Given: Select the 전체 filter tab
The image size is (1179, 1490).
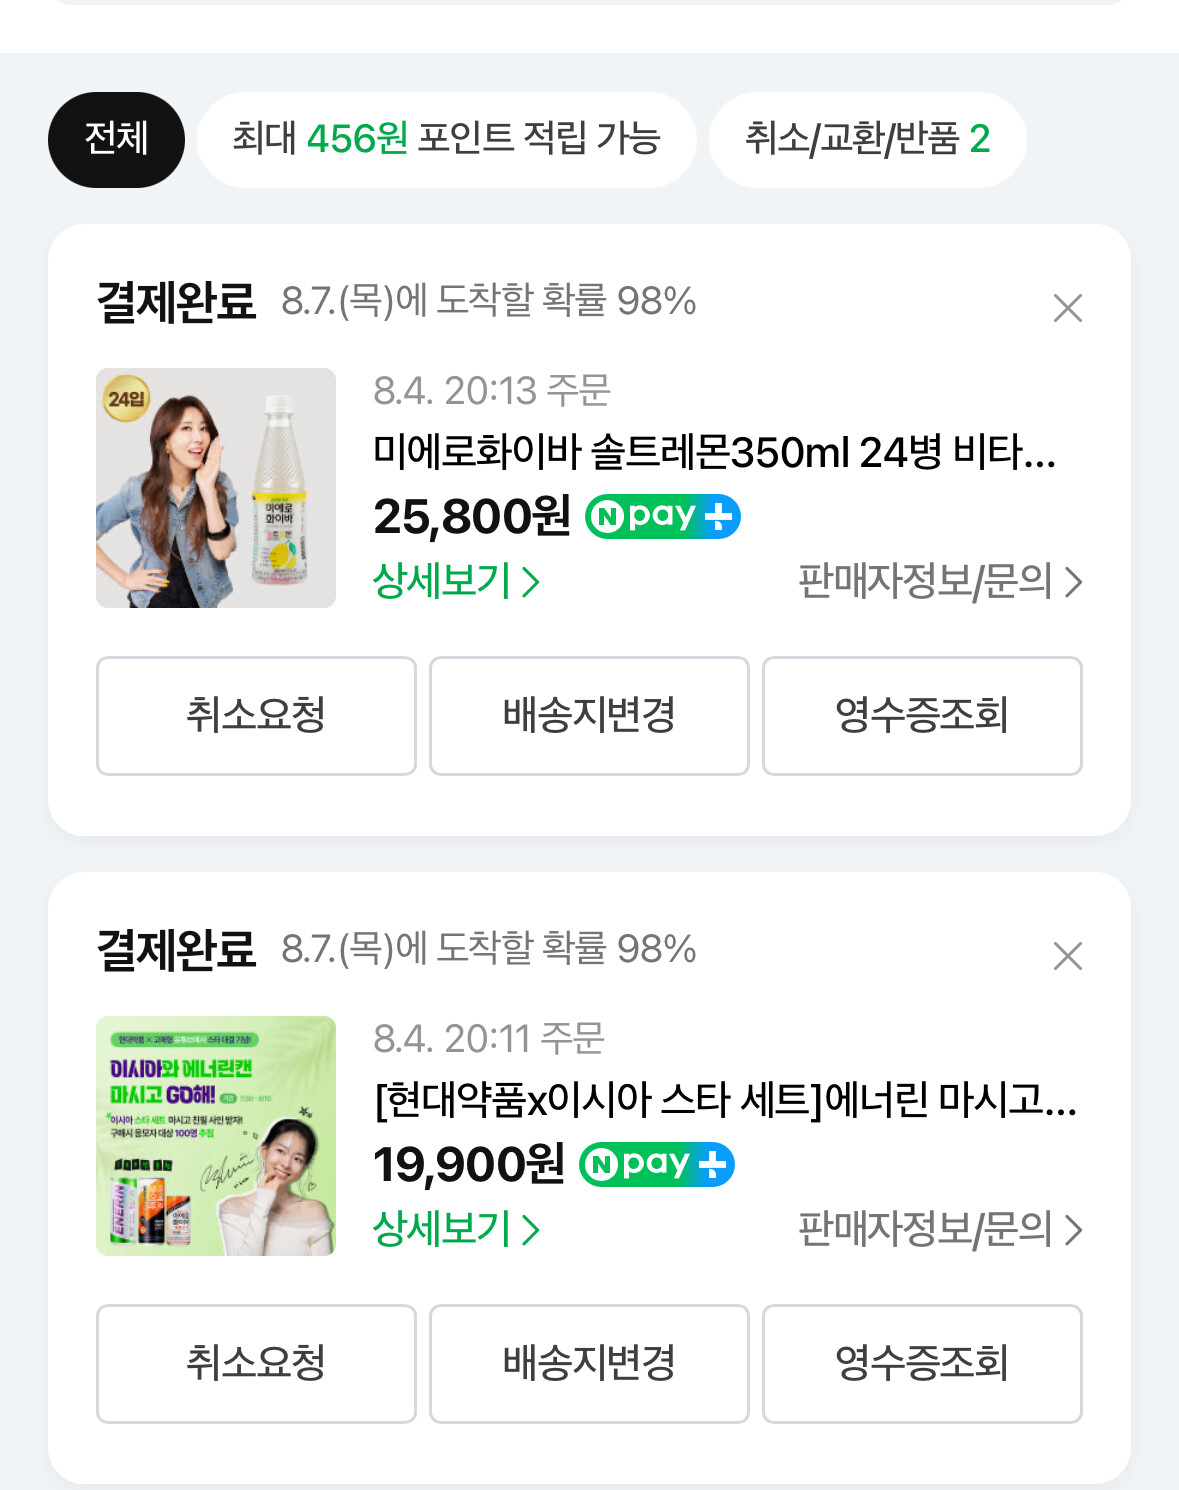Looking at the screenshot, I should (x=116, y=139).
